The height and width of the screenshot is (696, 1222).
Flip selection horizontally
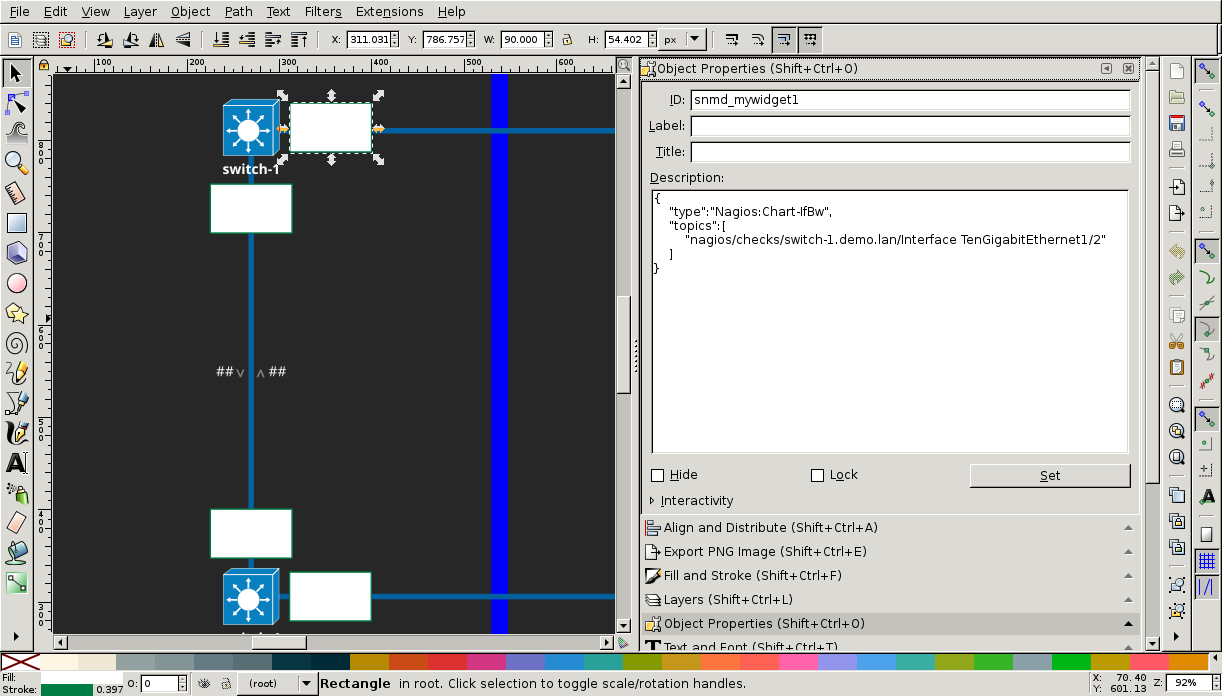point(157,40)
